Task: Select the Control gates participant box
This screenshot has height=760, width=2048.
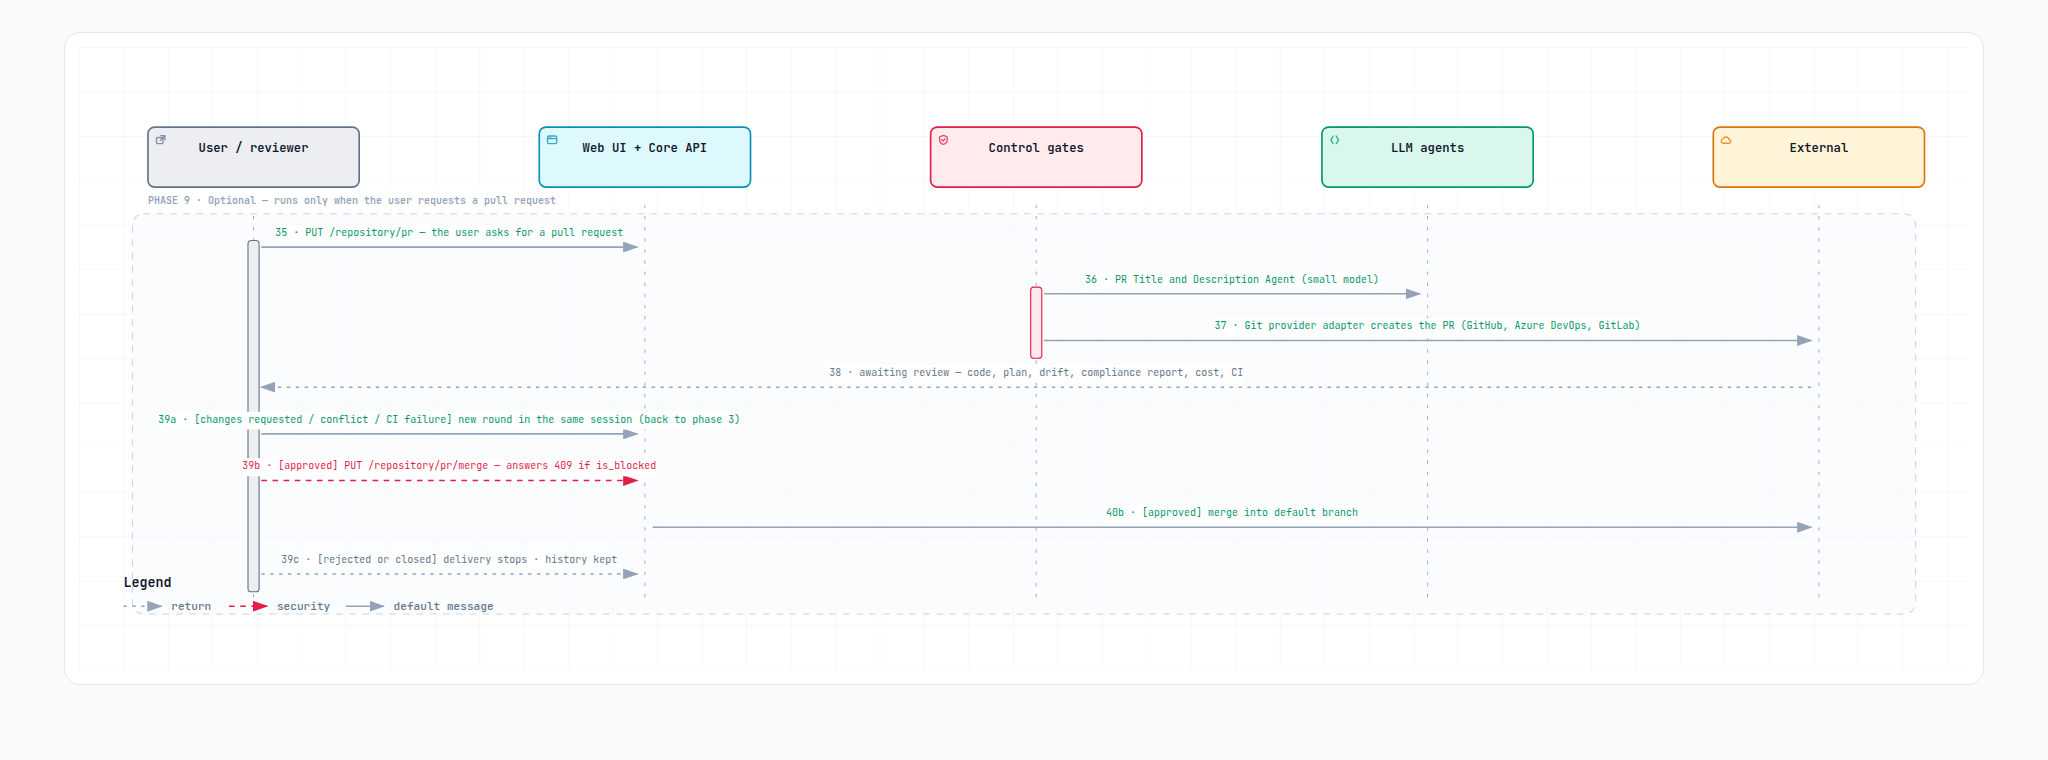Action: pos(1036,157)
